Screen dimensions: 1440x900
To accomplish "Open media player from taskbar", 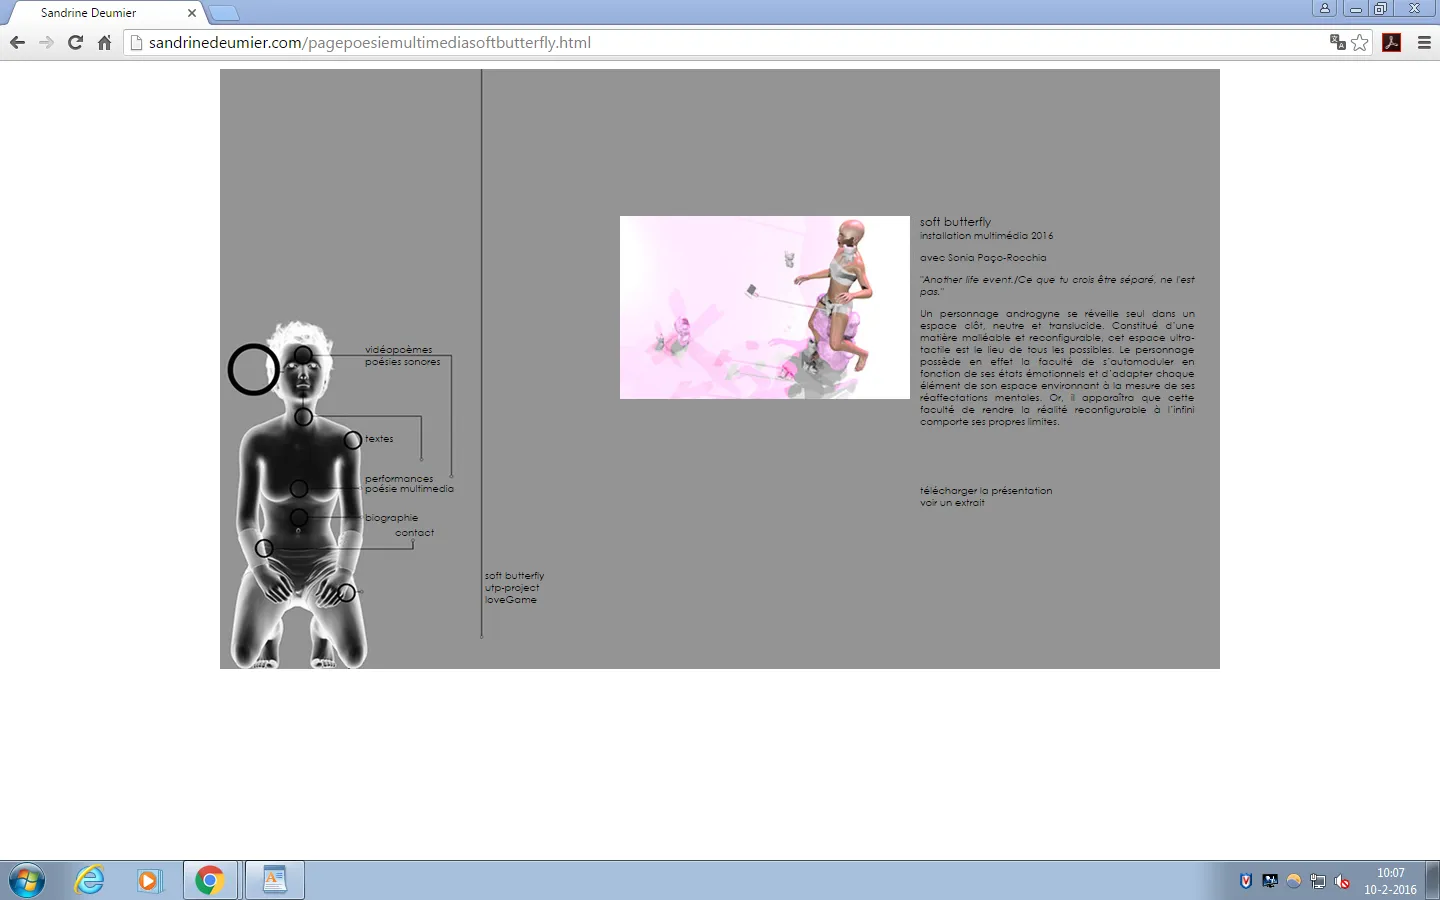I will [149, 880].
